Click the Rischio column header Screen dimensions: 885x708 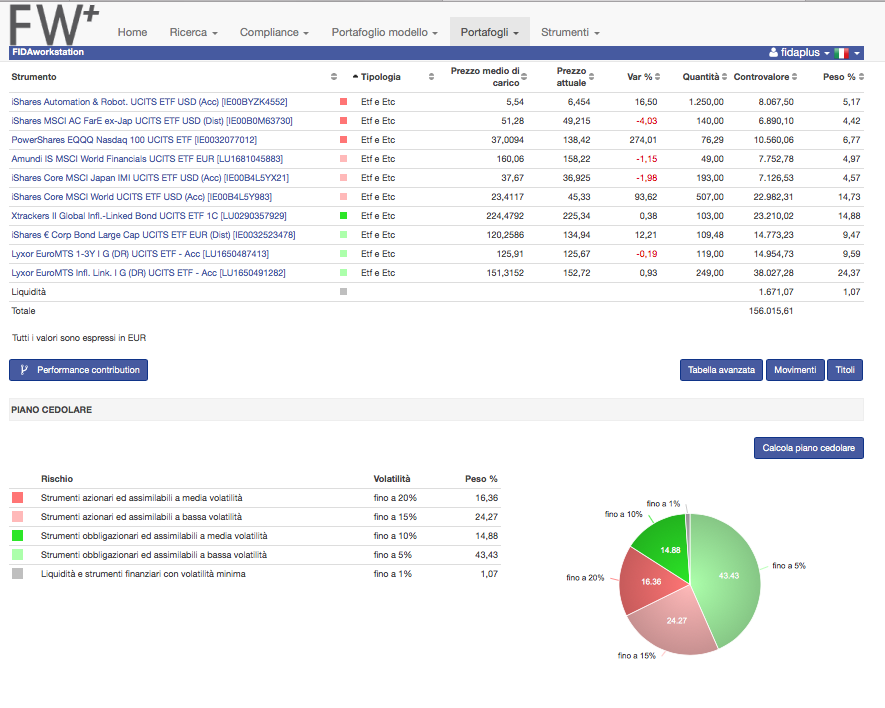click(x=57, y=479)
